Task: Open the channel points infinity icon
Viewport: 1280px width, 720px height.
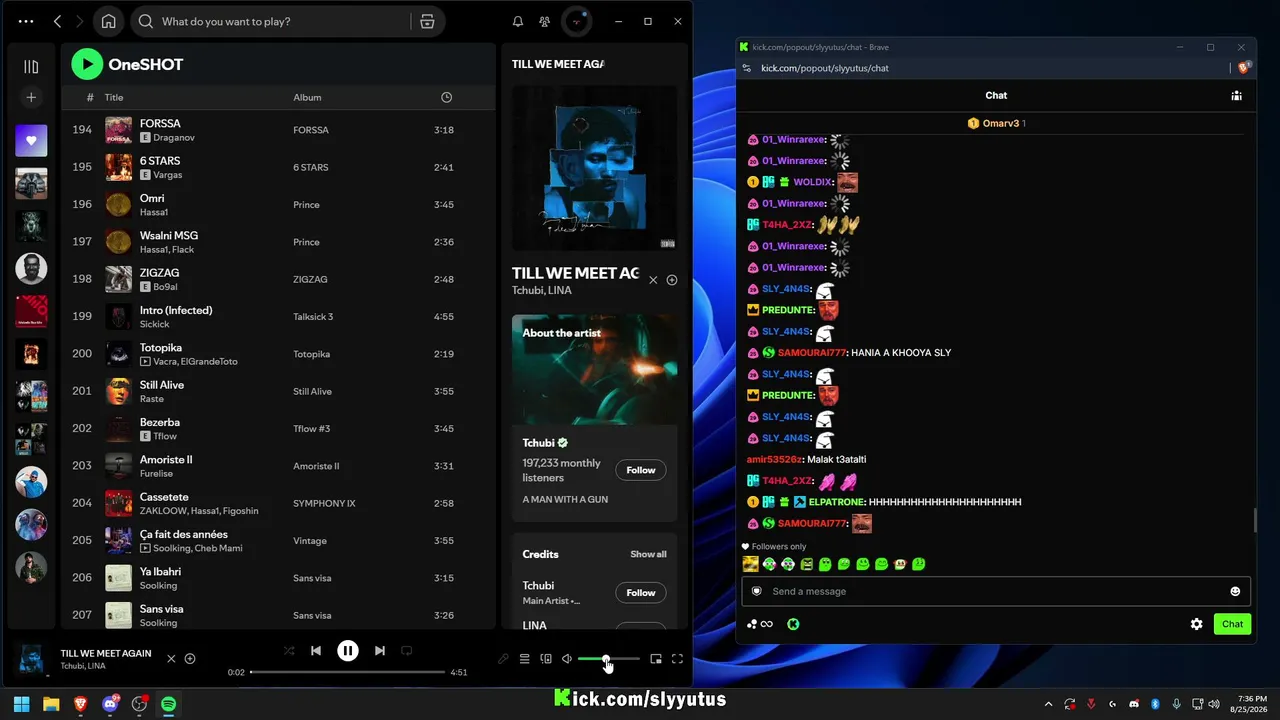Action: (760, 624)
